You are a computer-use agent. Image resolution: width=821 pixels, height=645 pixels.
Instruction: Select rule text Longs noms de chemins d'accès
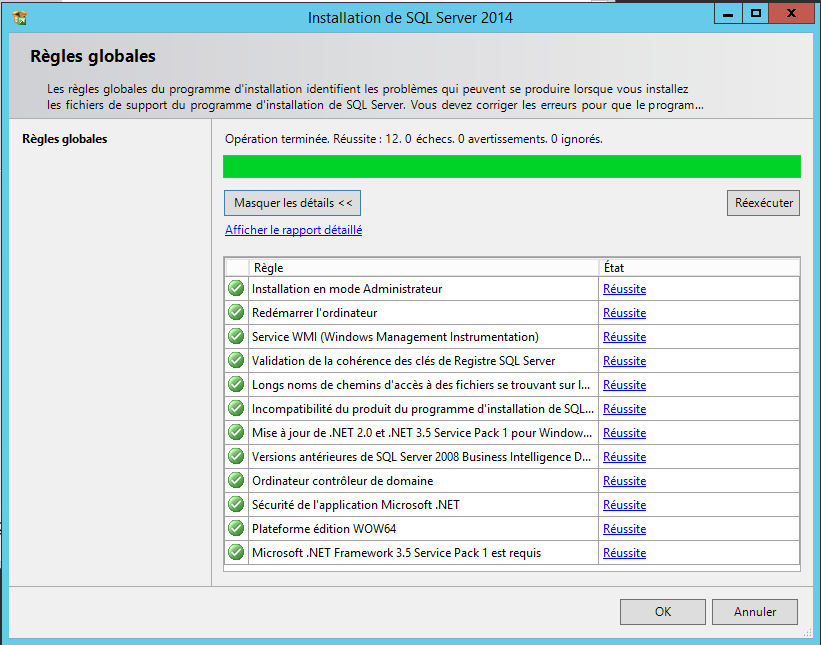pyautogui.click(x=421, y=385)
